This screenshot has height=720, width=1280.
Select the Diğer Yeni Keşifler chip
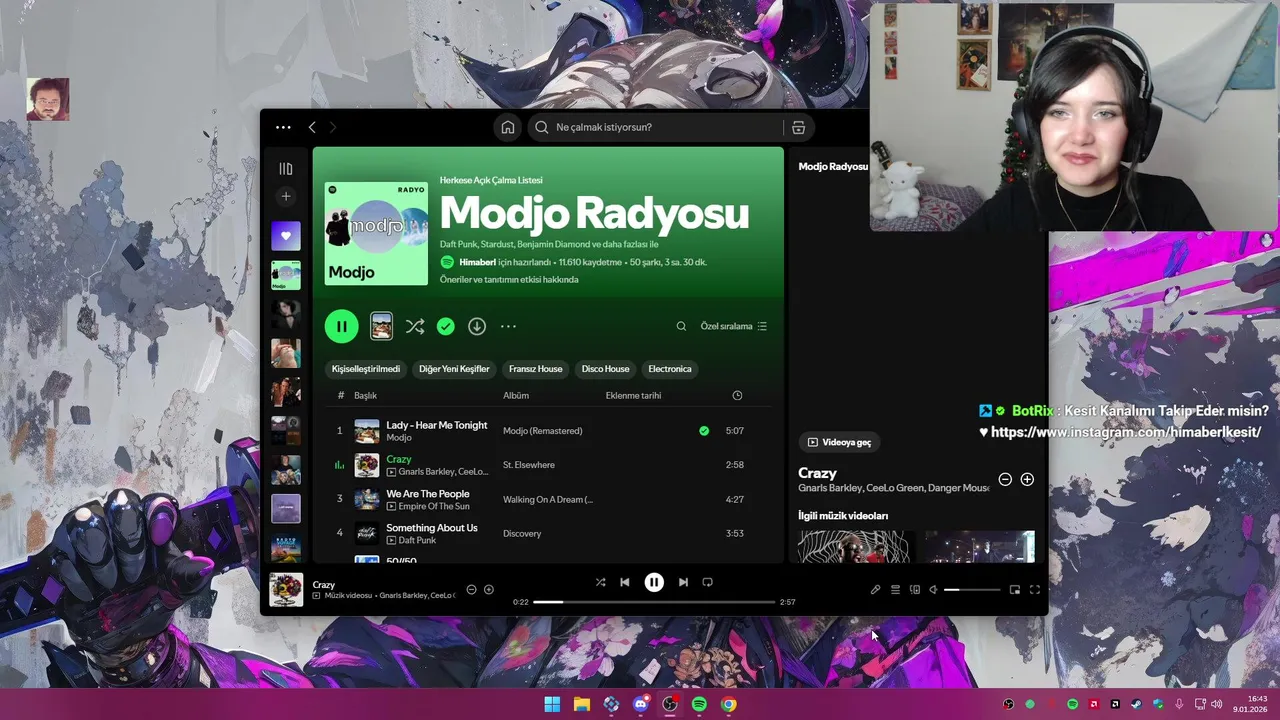pos(454,369)
